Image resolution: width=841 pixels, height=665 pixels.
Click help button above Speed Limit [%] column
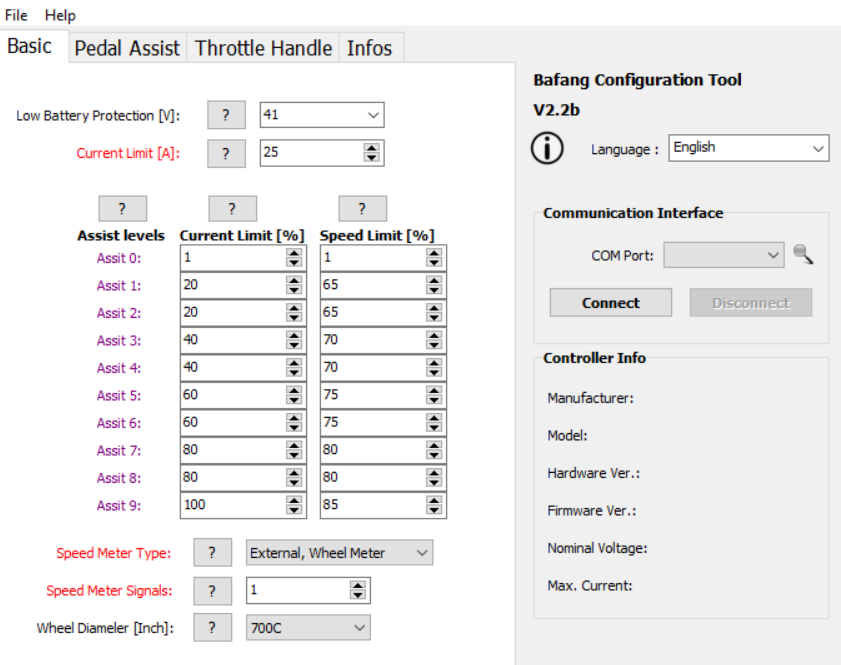(x=362, y=208)
